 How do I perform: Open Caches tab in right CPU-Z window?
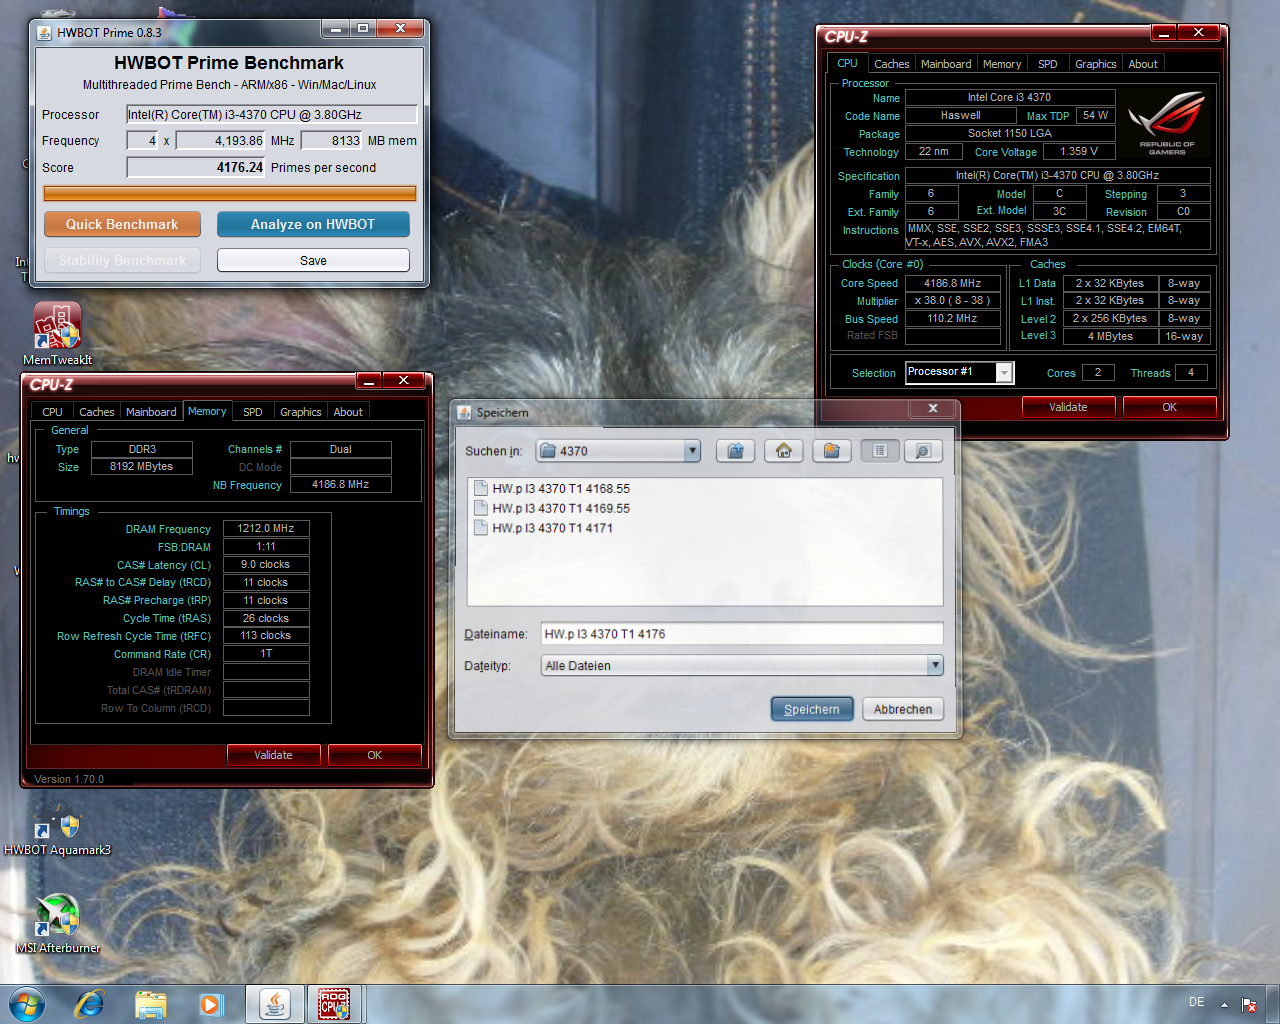[891, 64]
